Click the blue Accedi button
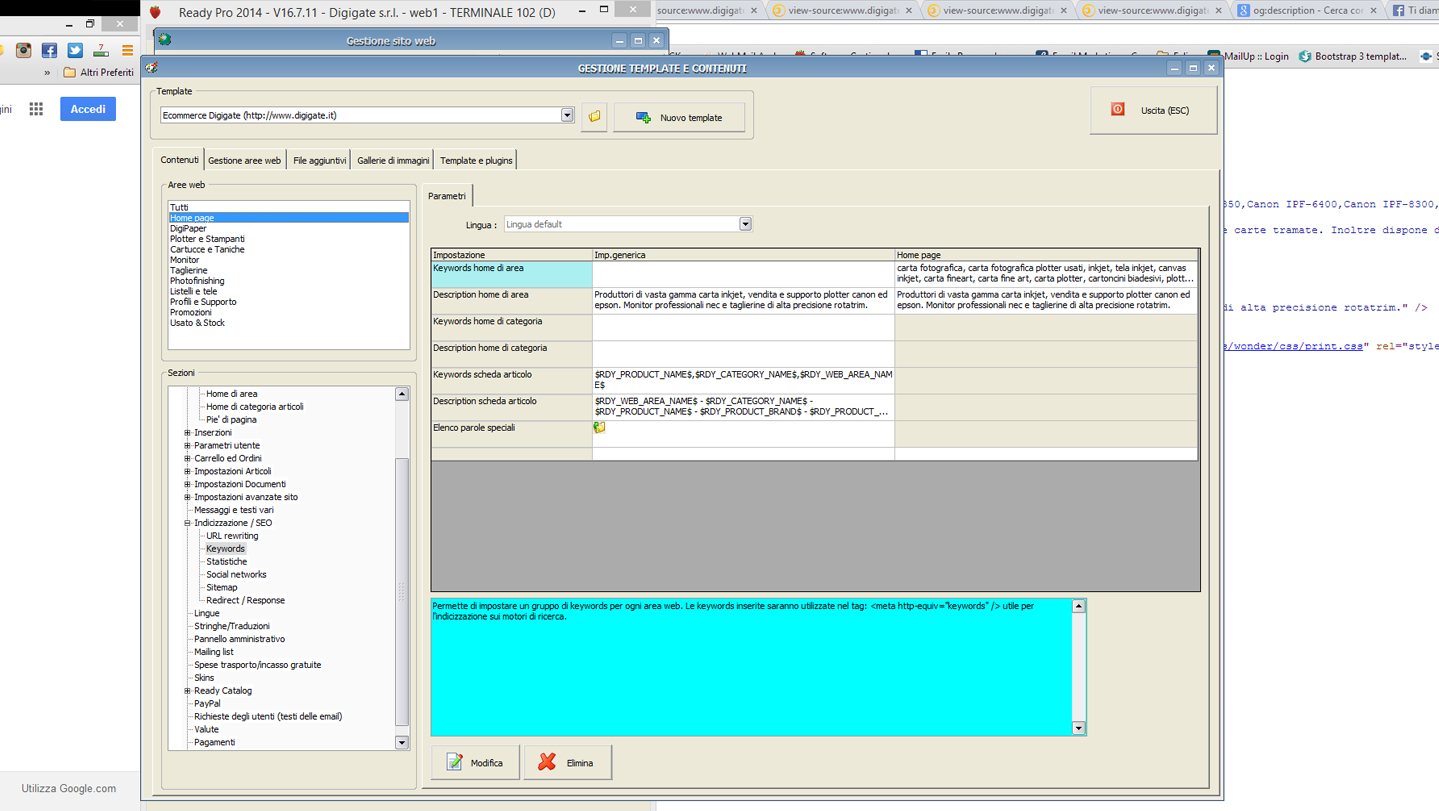Image resolution: width=1439 pixels, height=811 pixels. point(88,109)
